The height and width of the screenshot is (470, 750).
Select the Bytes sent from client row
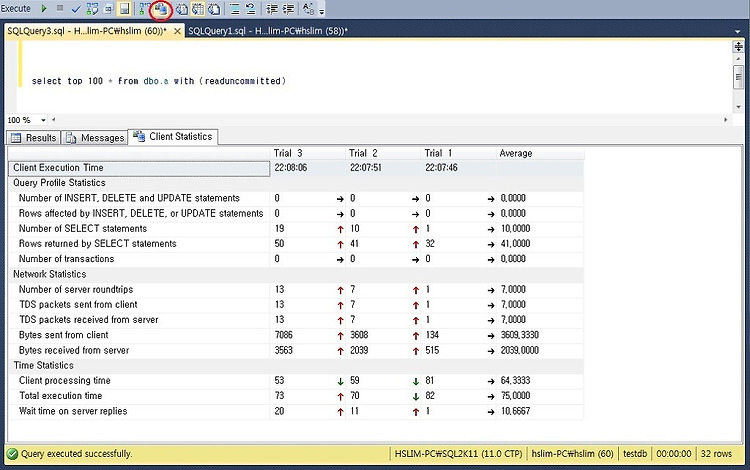click(296, 335)
